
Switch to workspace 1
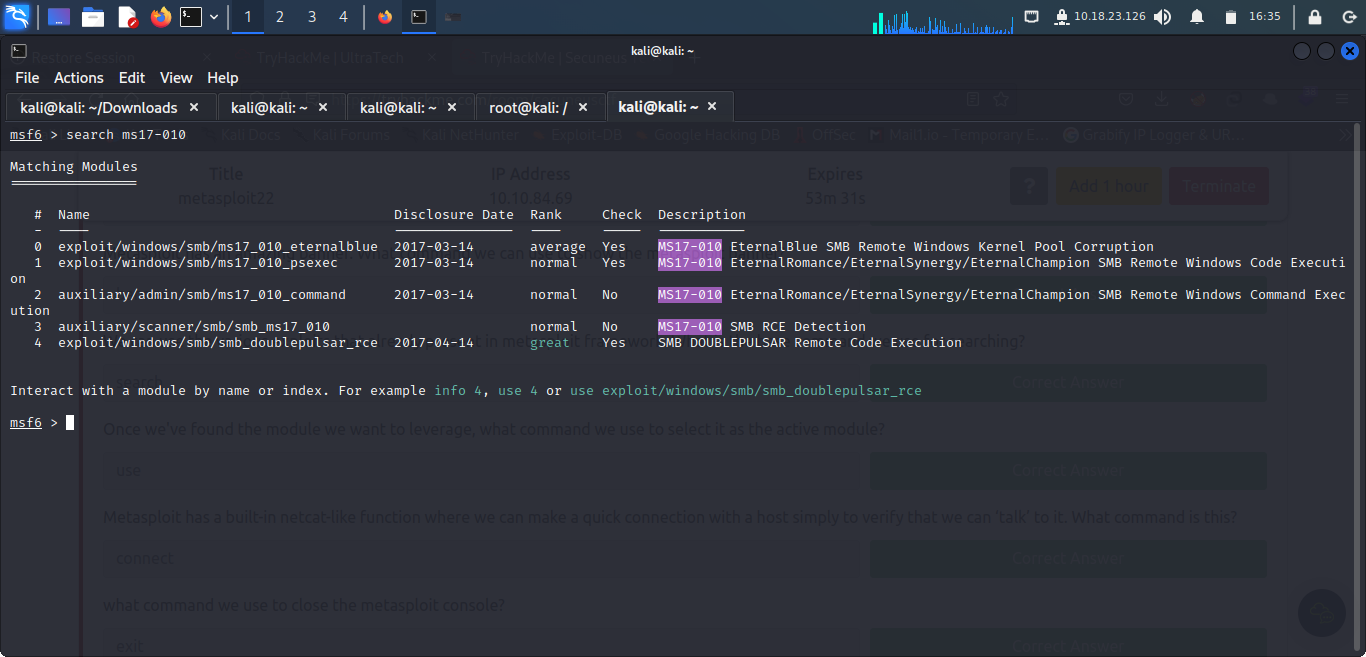[248, 17]
